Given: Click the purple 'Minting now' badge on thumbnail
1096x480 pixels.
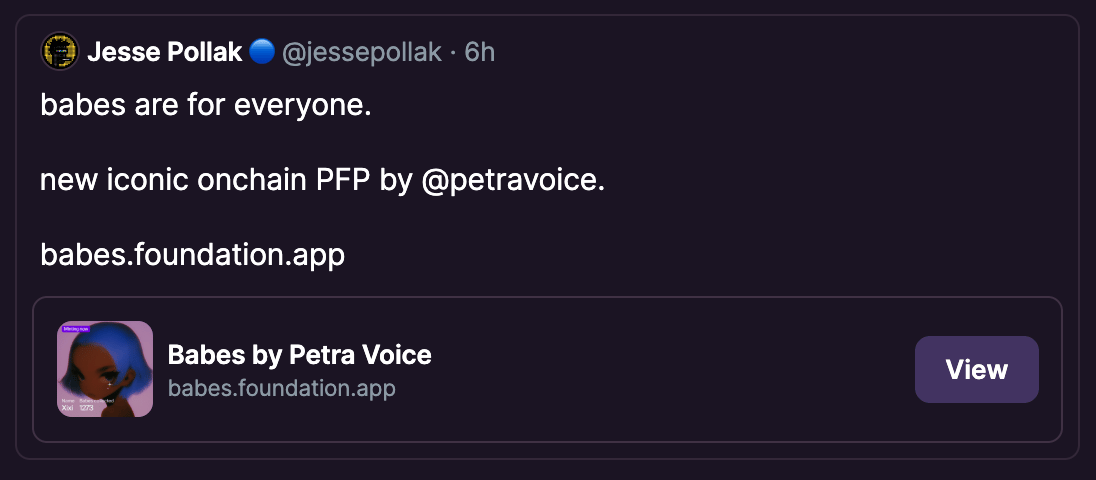Looking at the screenshot, I should 76,327.
